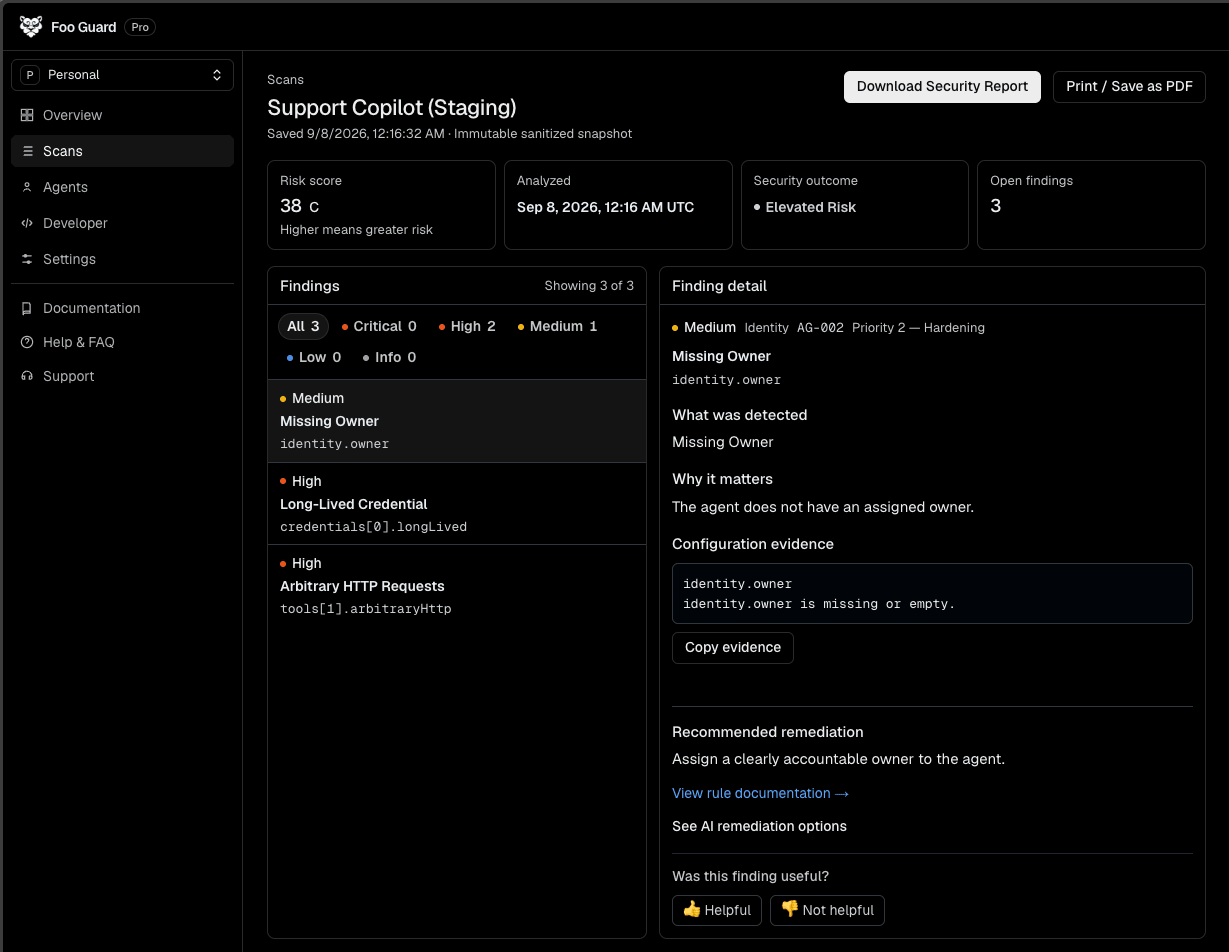Filter findings by High severity
Image resolution: width=1229 pixels, height=952 pixels.
(467, 326)
